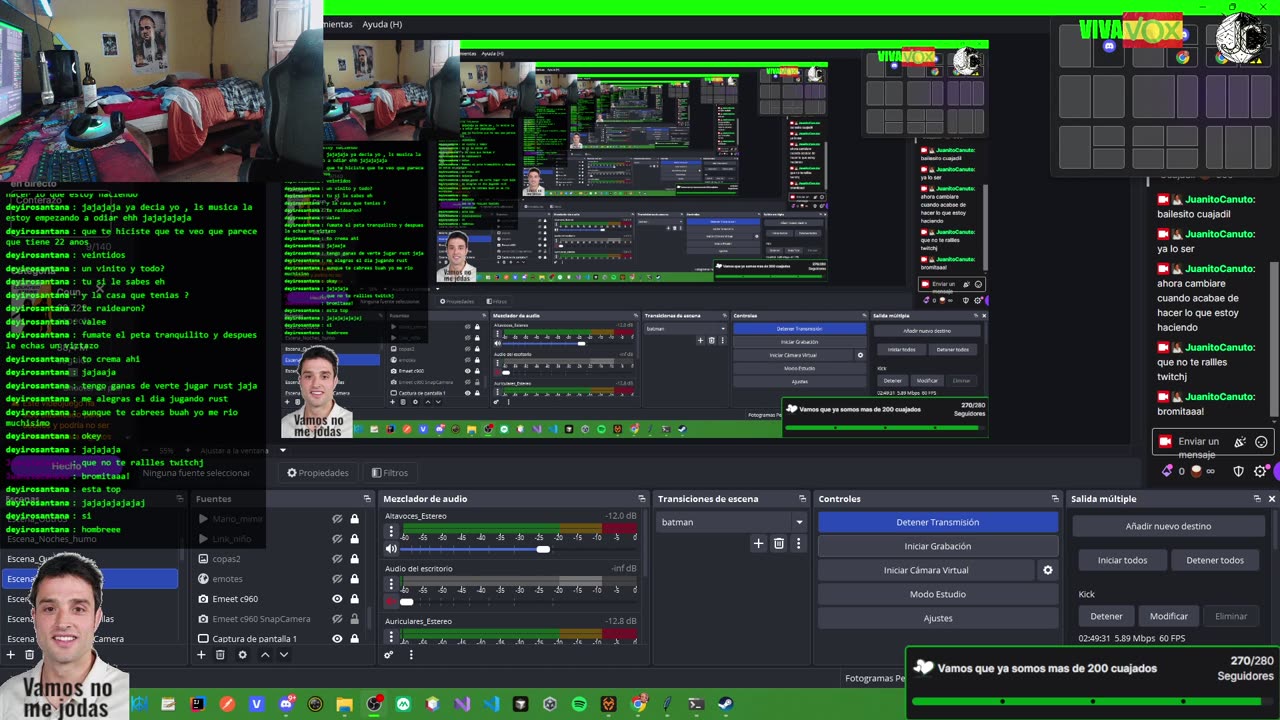Image resolution: width=1280 pixels, height=720 pixels.
Task: Modify the Kick destination
Action: pos(1169,616)
